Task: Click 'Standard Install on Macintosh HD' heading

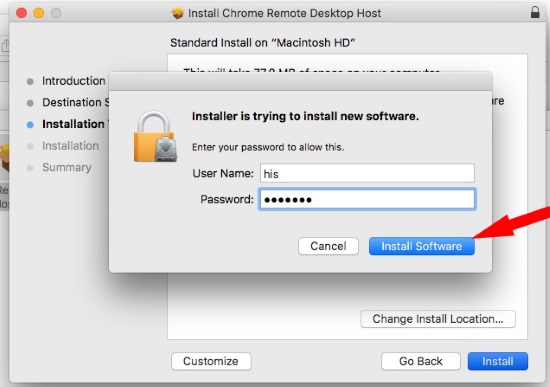Action: [263, 43]
